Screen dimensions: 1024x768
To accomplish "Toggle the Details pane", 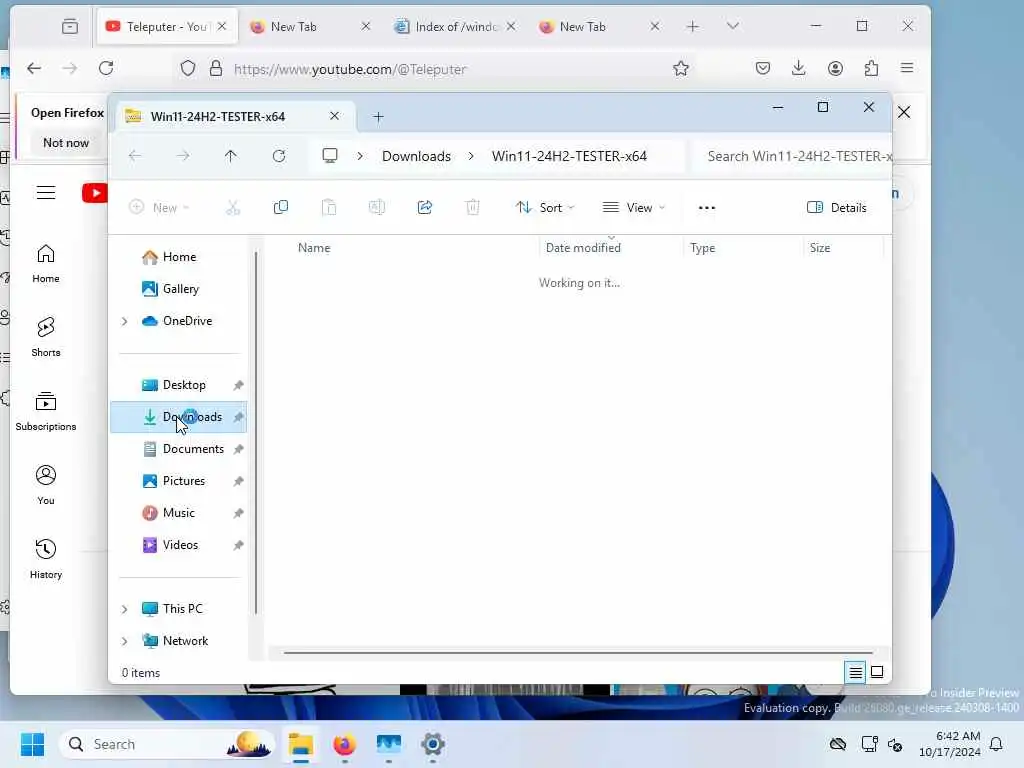I will (x=837, y=208).
